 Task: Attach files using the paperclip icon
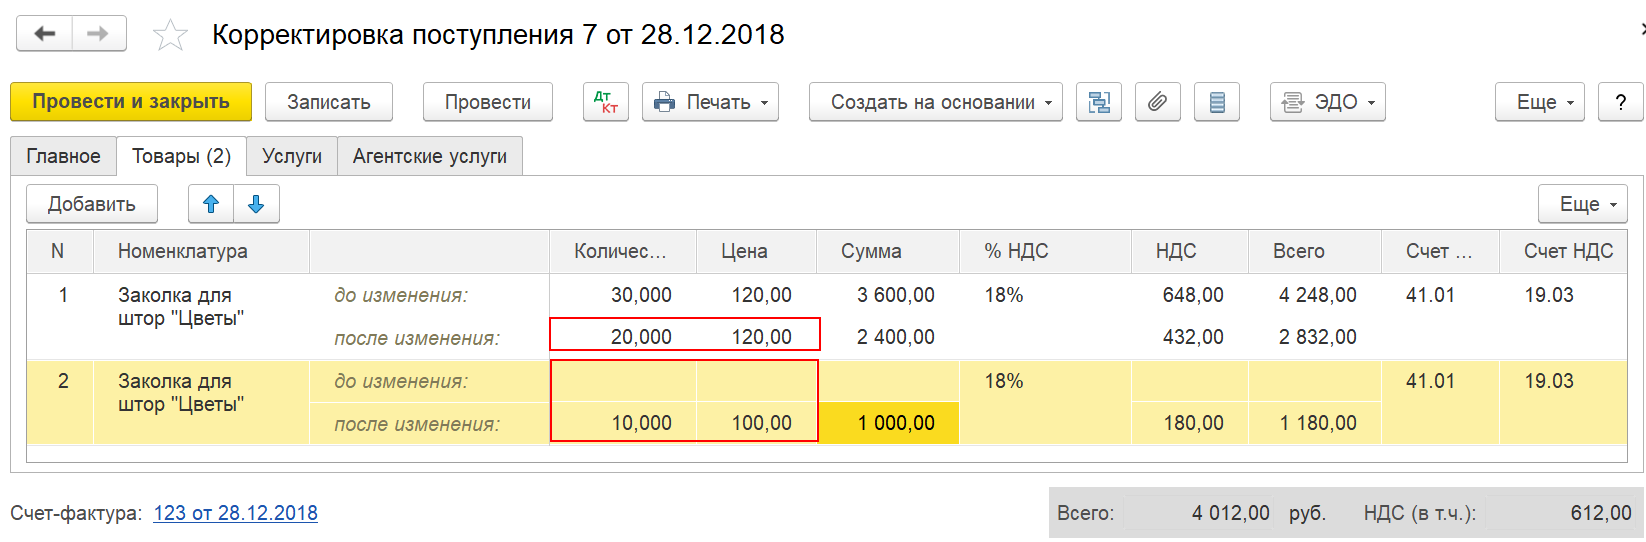click(1158, 102)
